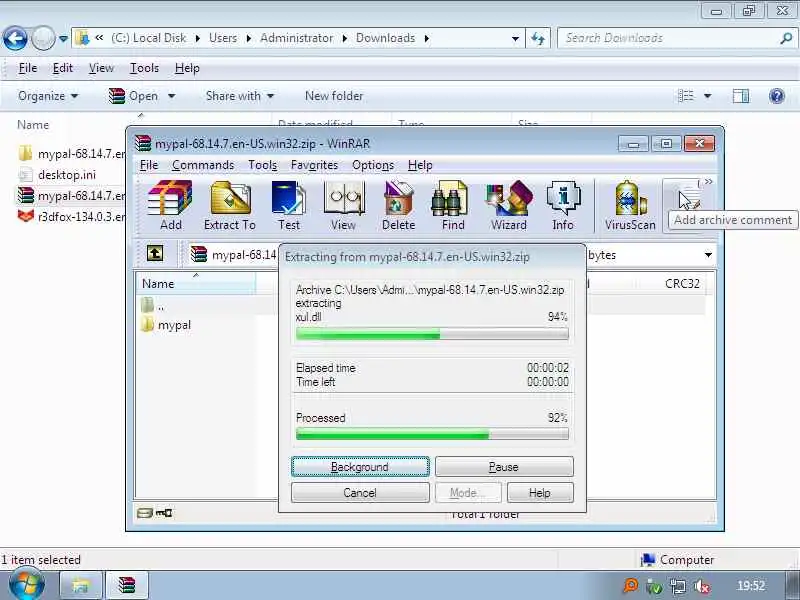Click the drive icon in WinRAR status bar
The height and width of the screenshot is (600, 800).
pos(145,513)
